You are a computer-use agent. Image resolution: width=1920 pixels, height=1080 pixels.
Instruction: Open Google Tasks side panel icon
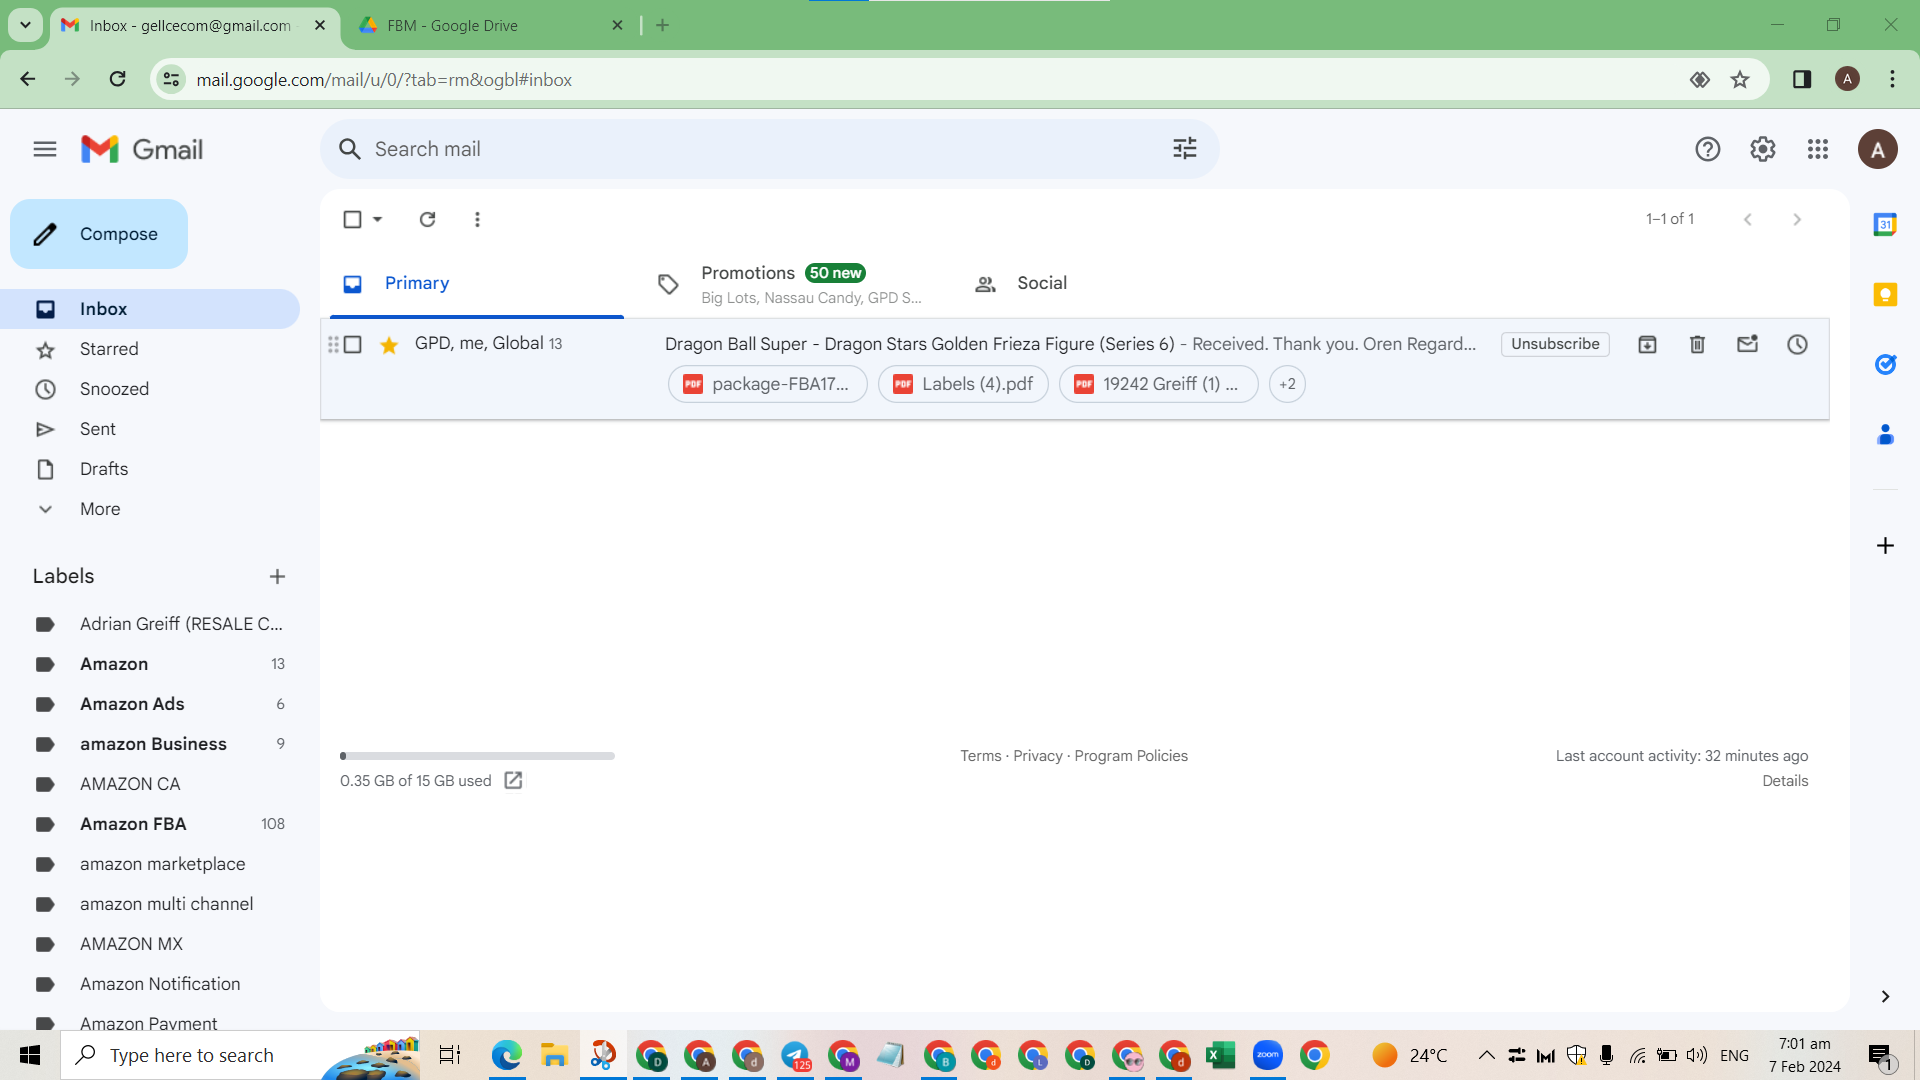1885,364
